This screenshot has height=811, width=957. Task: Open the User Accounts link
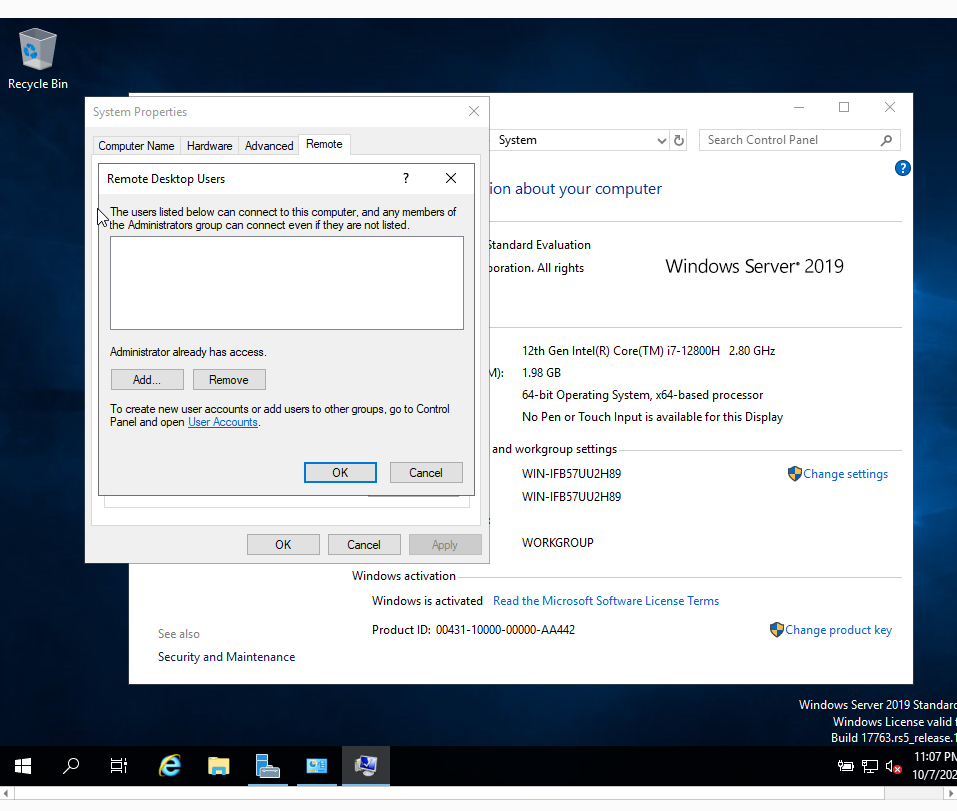pyautogui.click(x=223, y=422)
